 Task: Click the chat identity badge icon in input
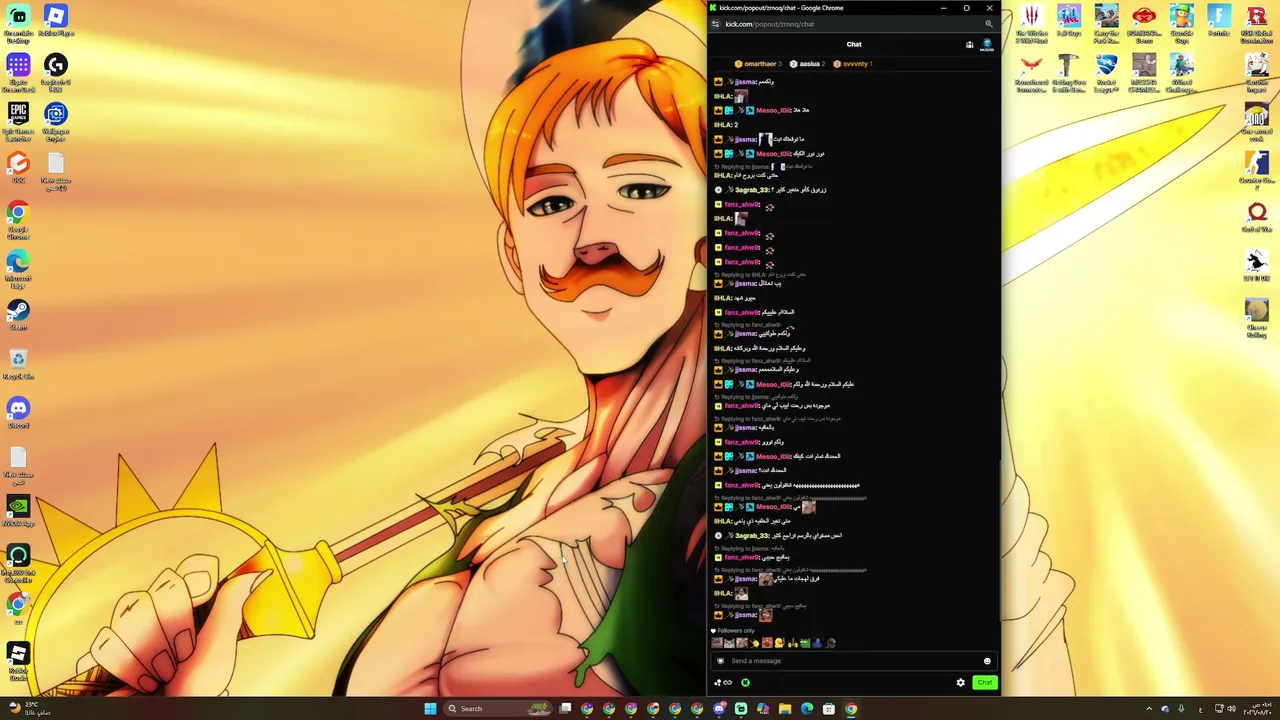[x=720, y=661]
